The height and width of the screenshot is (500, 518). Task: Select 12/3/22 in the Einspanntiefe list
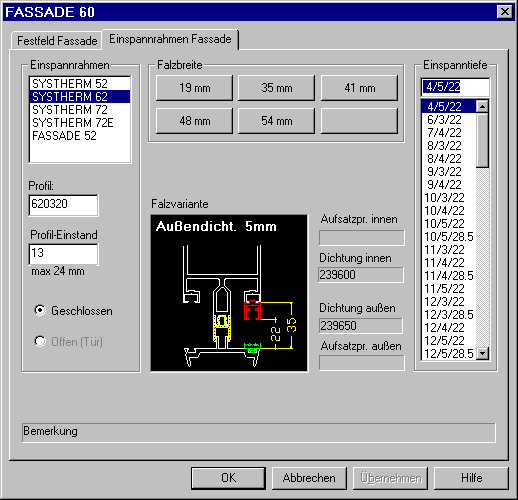click(449, 302)
